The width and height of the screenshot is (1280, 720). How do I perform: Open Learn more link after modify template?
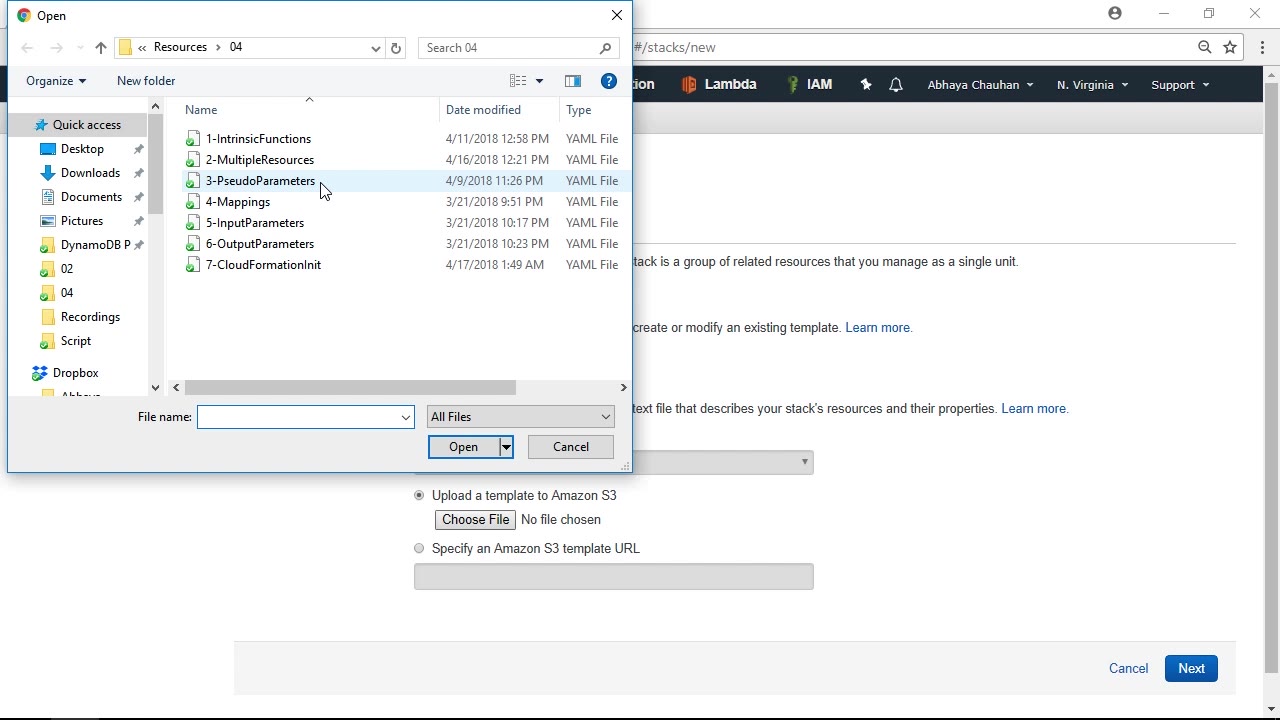879,328
